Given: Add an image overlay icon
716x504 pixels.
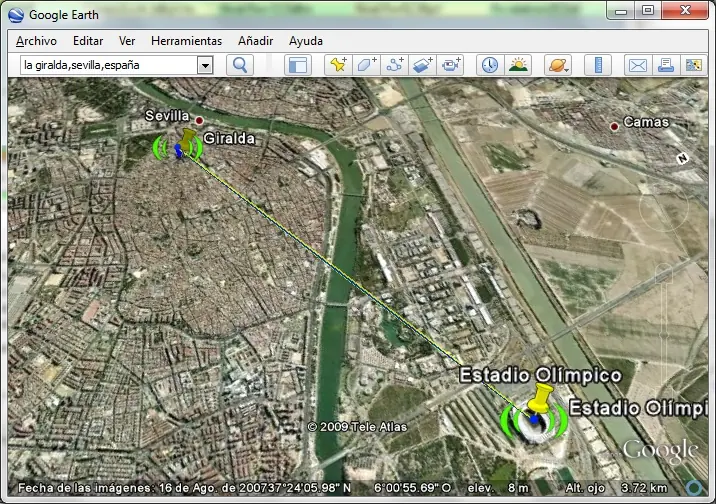Looking at the screenshot, I should pyautogui.click(x=422, y=65).
